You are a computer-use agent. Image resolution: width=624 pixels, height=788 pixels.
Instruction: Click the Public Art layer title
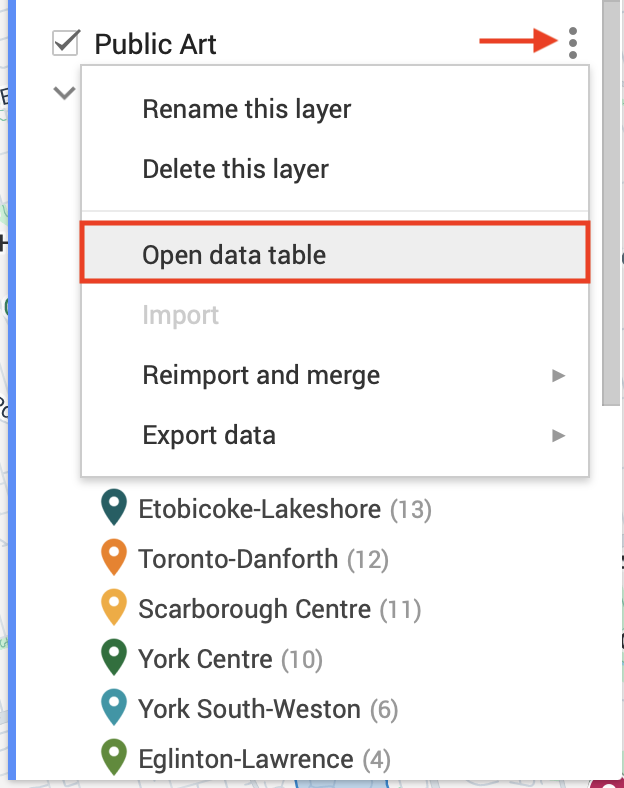click(x=155, y=44)
